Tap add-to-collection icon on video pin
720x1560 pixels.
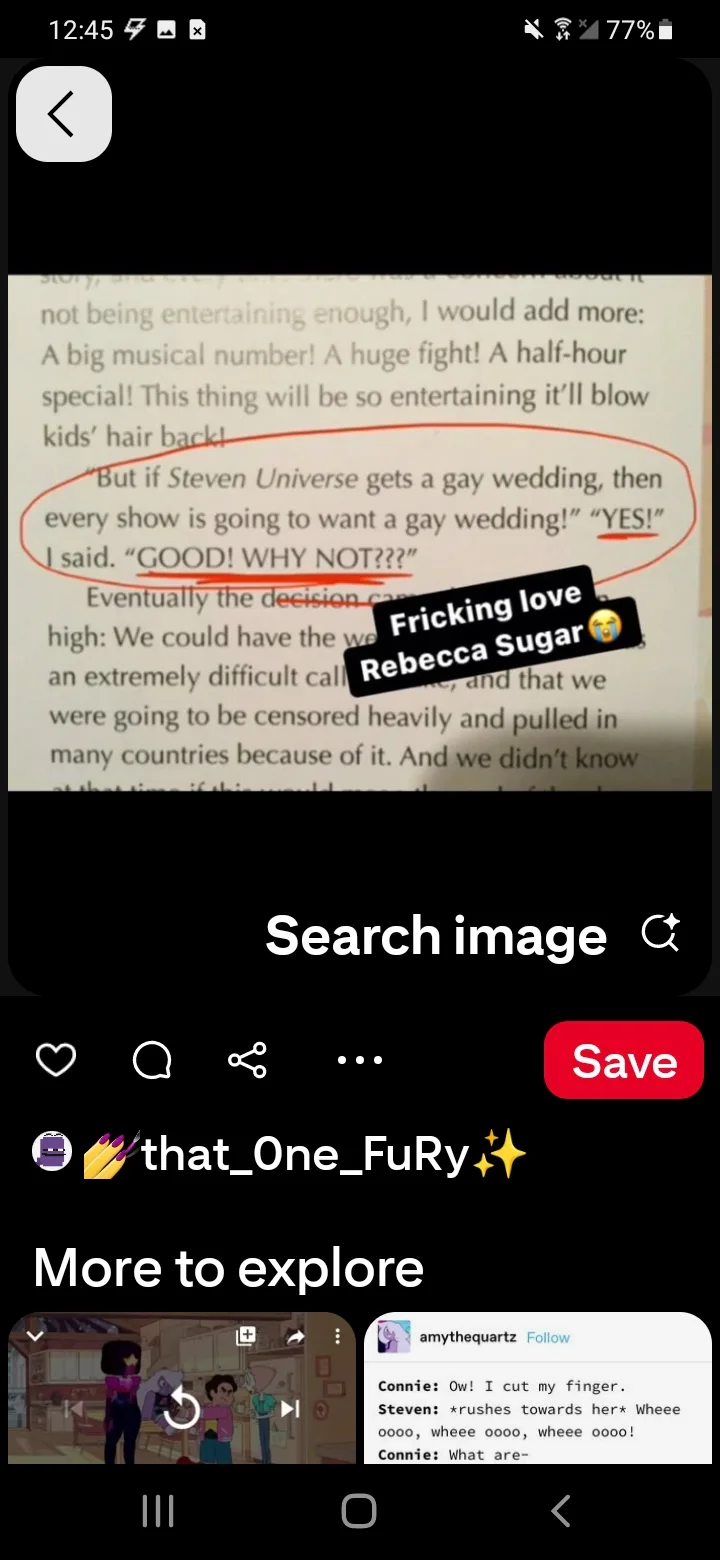246,1336
